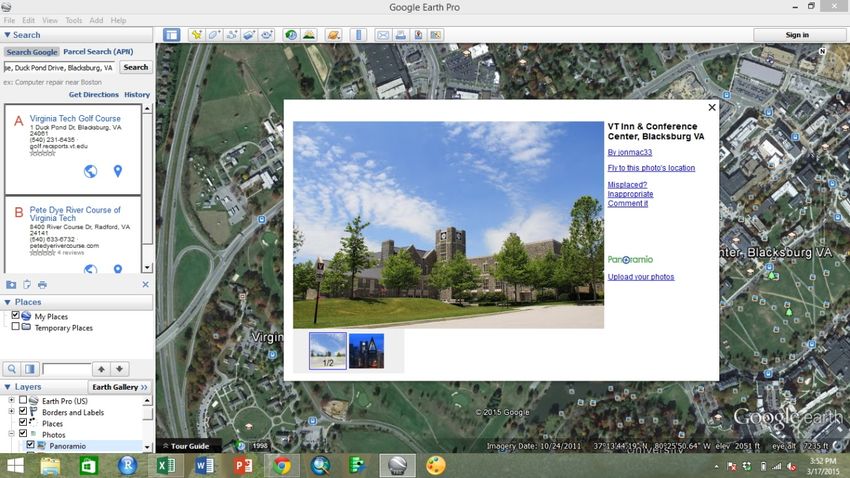Select the Add Polygon tool

tap(214, 35)
